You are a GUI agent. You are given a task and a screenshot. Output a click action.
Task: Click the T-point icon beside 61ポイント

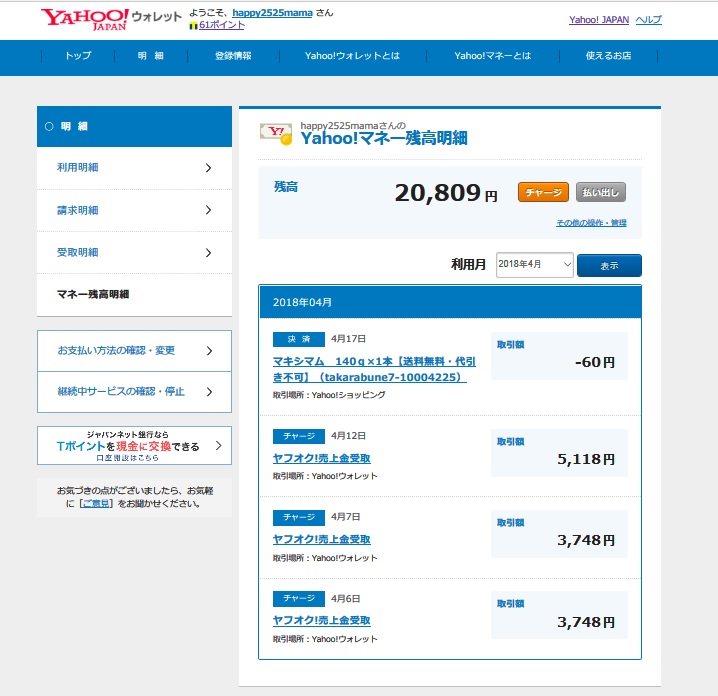193,26
